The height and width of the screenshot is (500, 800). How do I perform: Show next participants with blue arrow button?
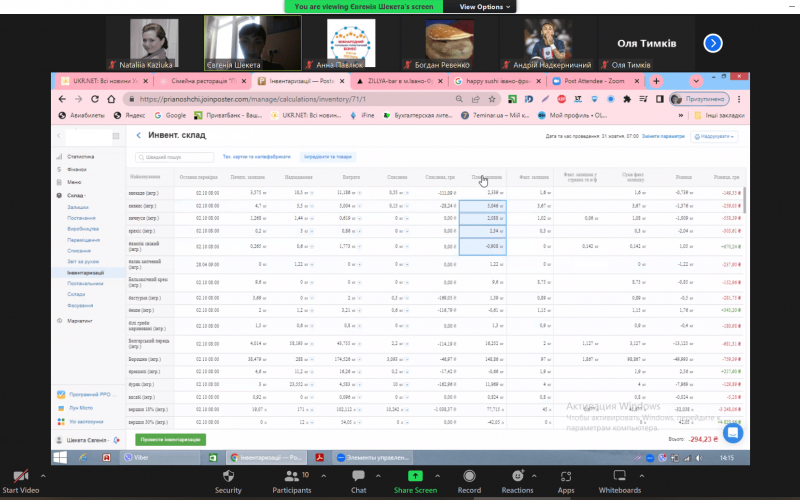tap(713, 43)
